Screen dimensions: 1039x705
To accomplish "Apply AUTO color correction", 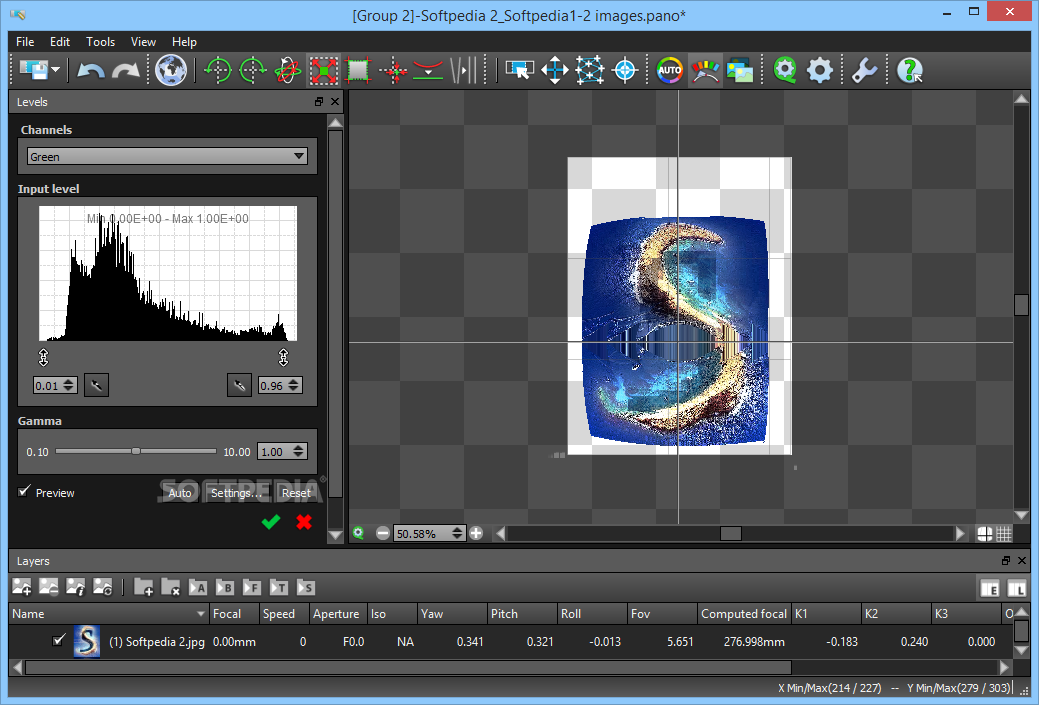I will tap(670, 70).
